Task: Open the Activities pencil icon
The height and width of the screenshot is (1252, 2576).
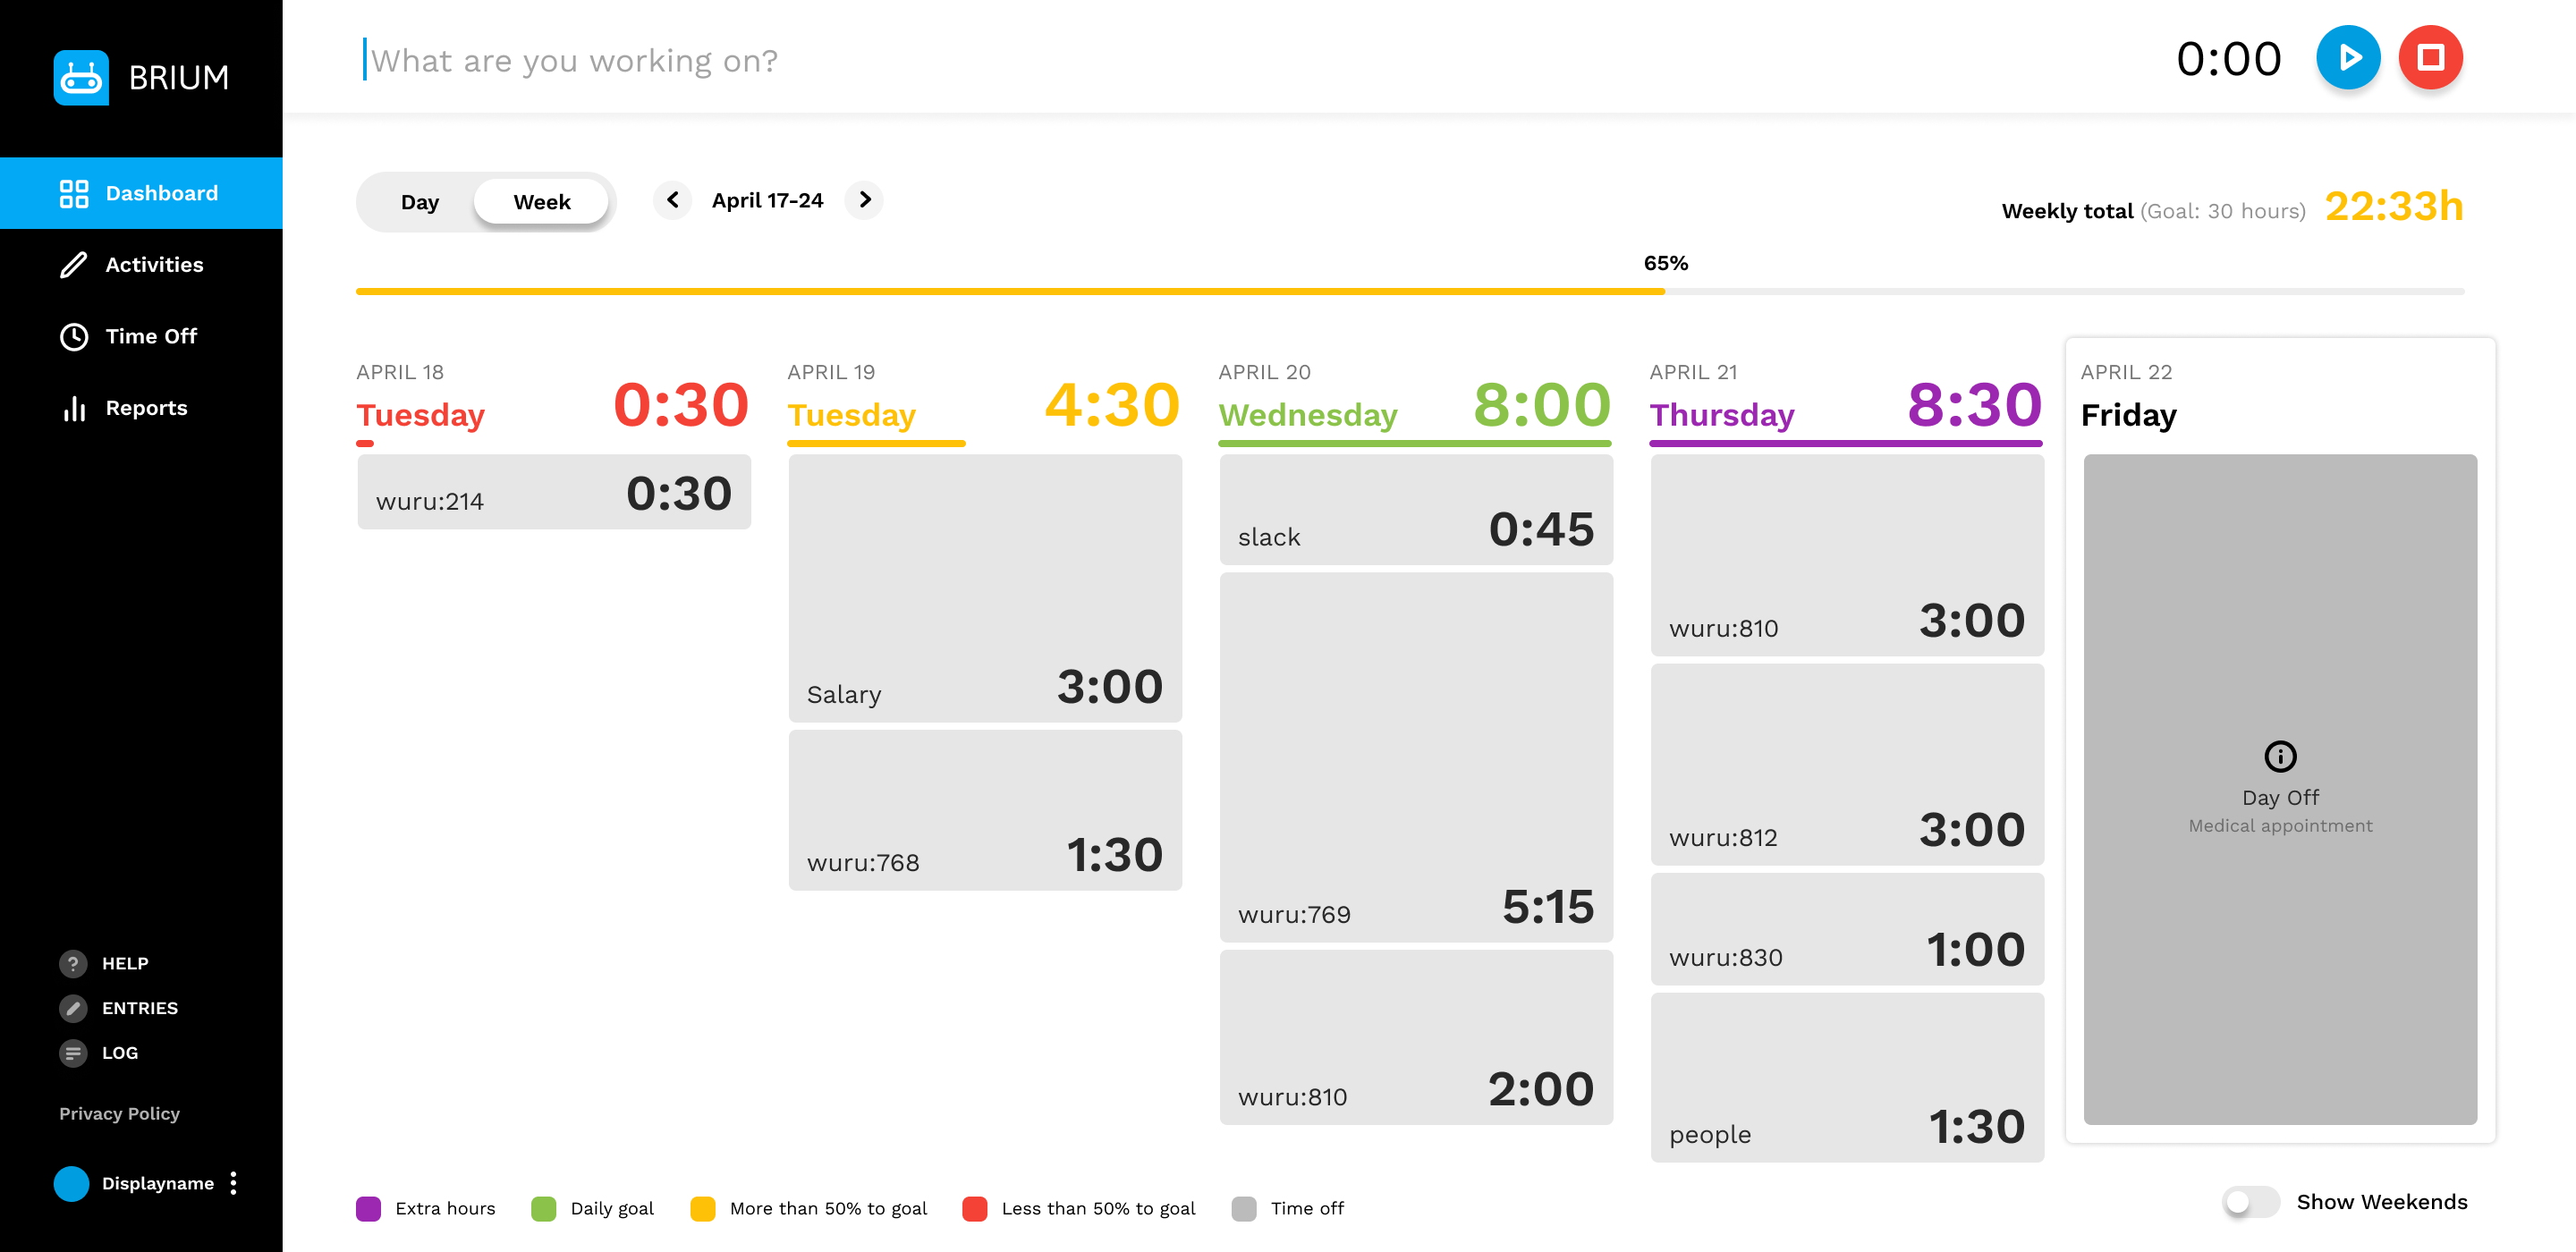Action: [x=74, y=264]
